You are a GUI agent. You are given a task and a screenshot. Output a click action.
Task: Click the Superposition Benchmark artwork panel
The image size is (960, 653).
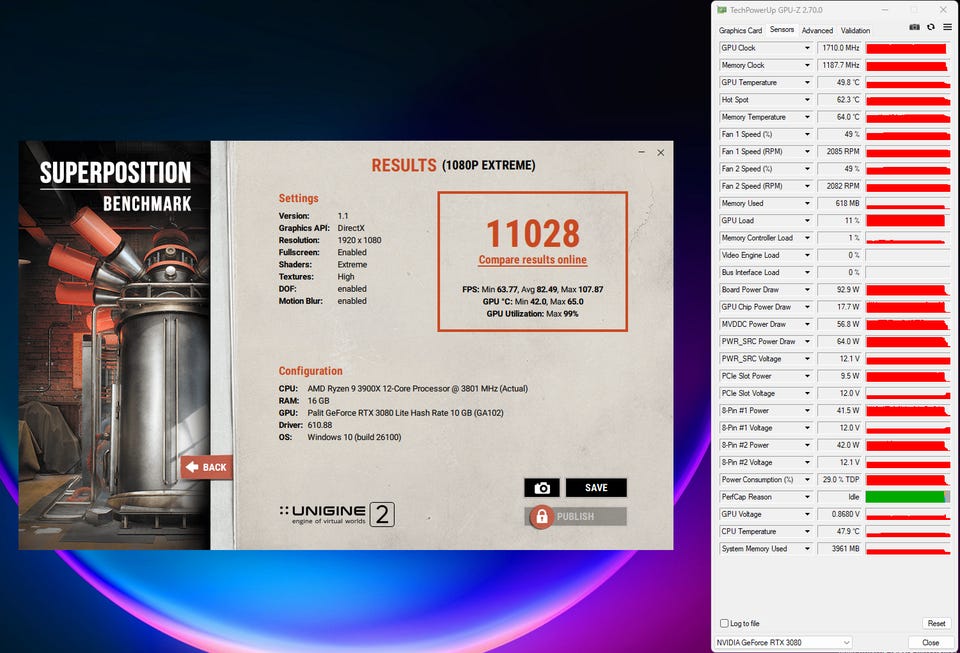click(114, 345)
